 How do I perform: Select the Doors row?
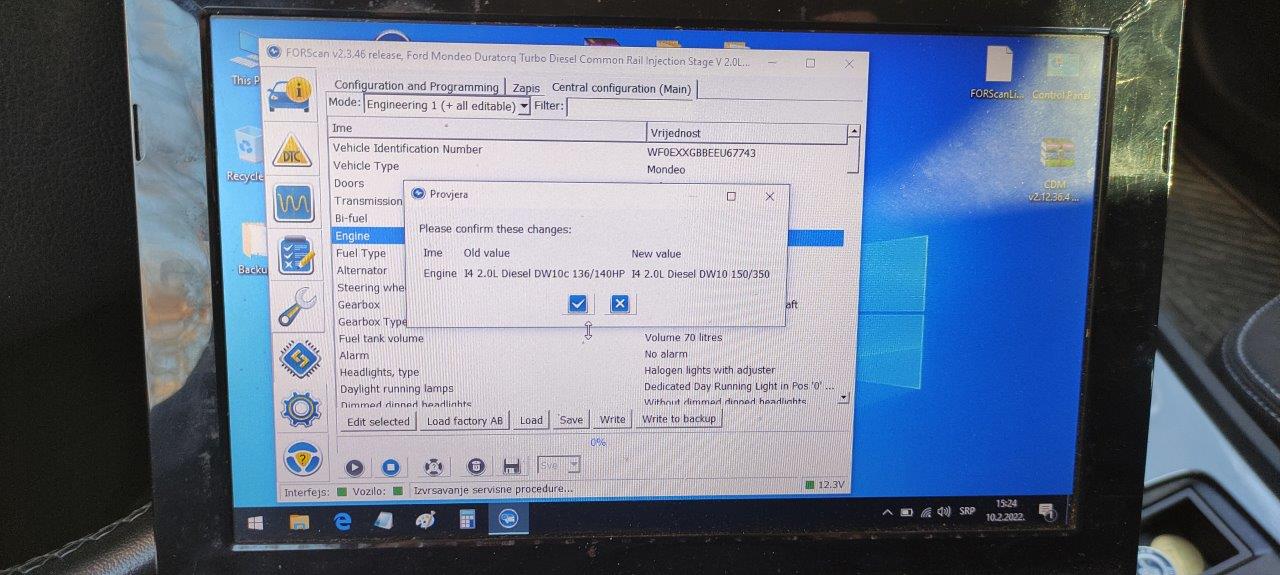click(368, 184)
